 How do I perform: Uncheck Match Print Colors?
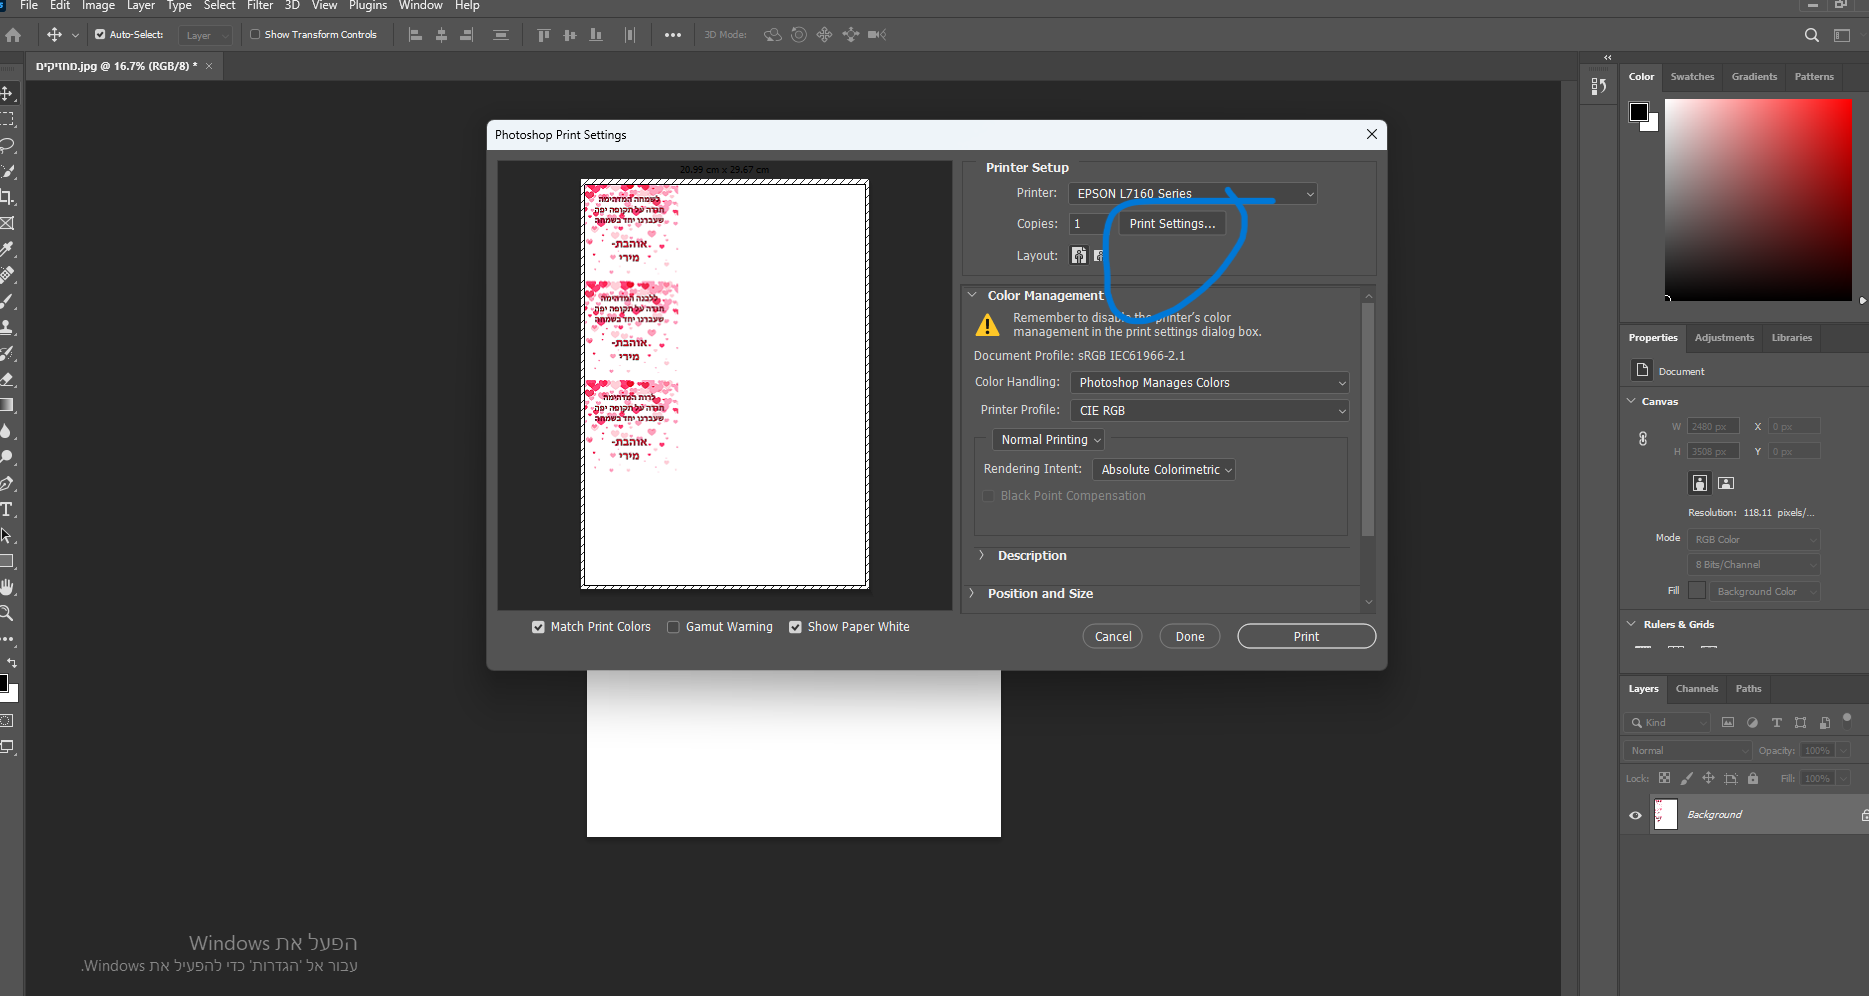coord(539,627)
